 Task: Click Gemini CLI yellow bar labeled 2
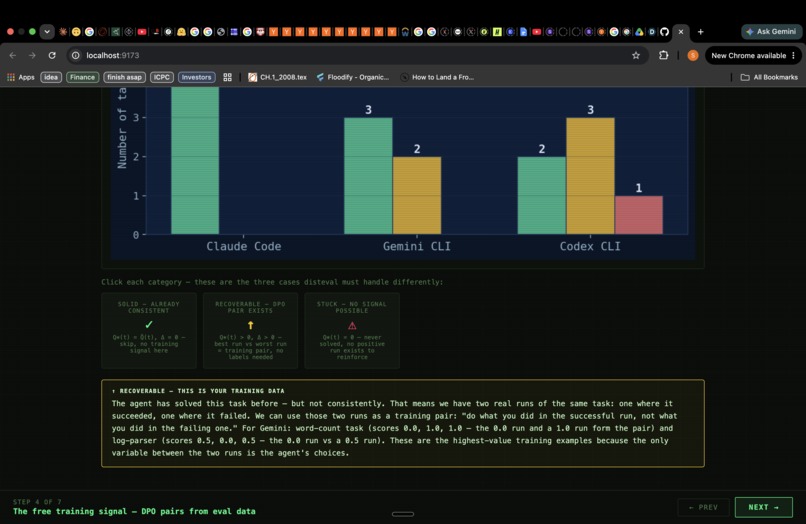click(417, 195)
